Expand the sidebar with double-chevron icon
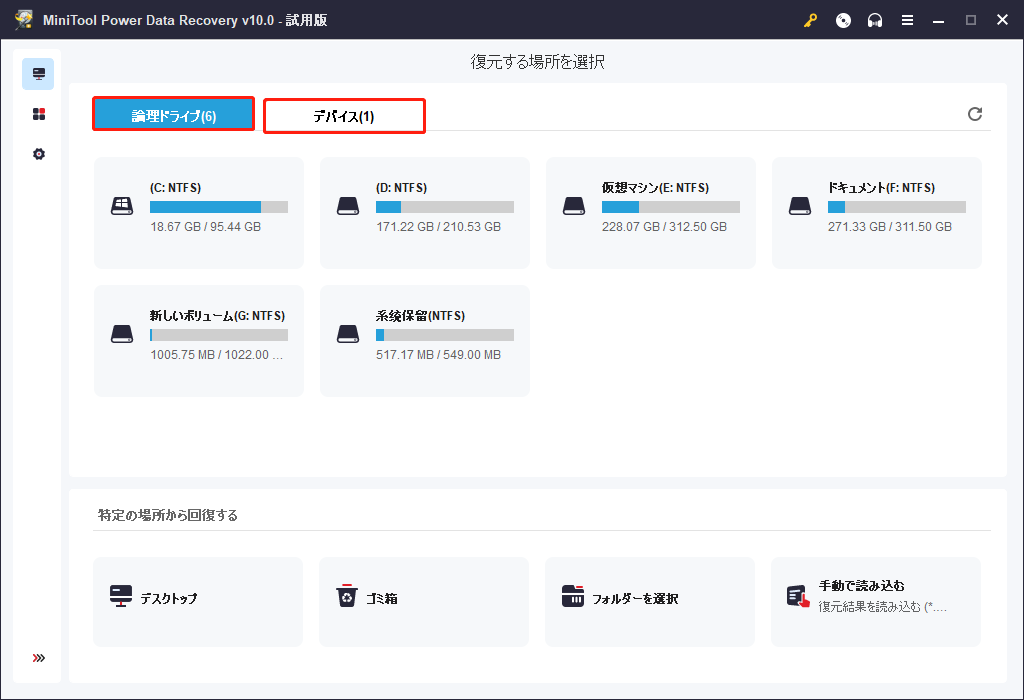 39,658
